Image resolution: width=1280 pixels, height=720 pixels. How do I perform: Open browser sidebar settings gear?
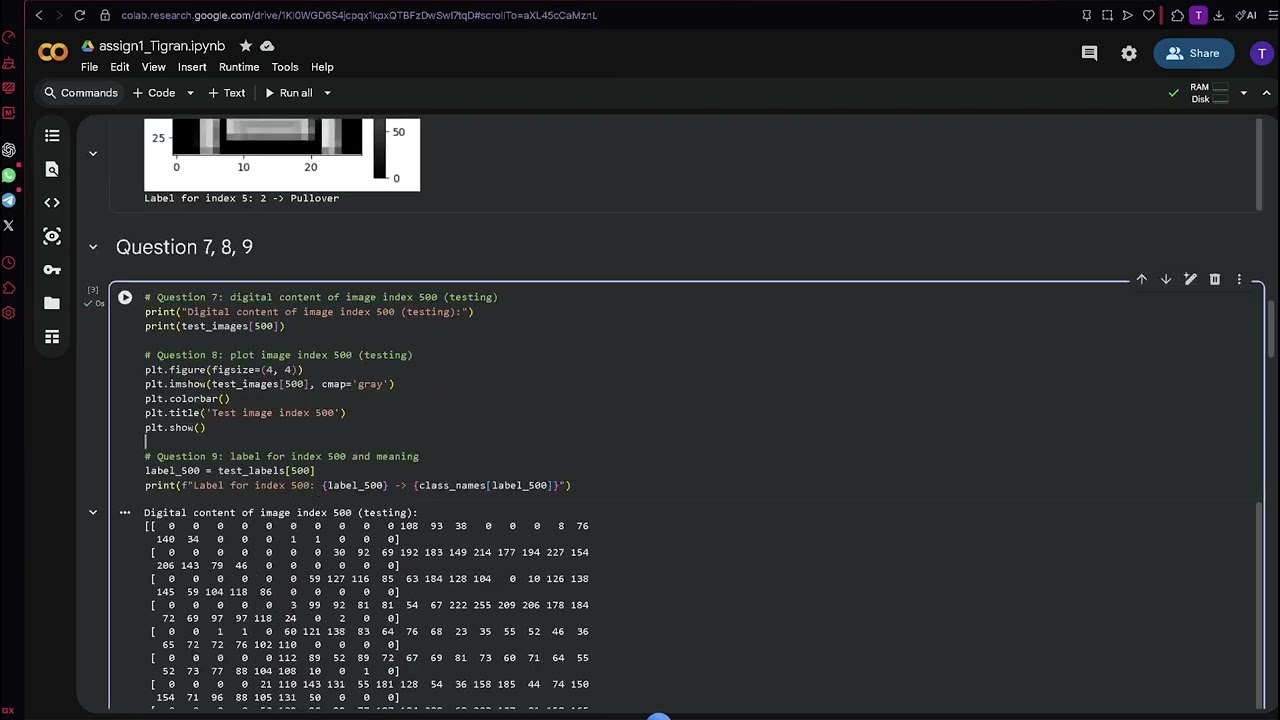point(8,313)
